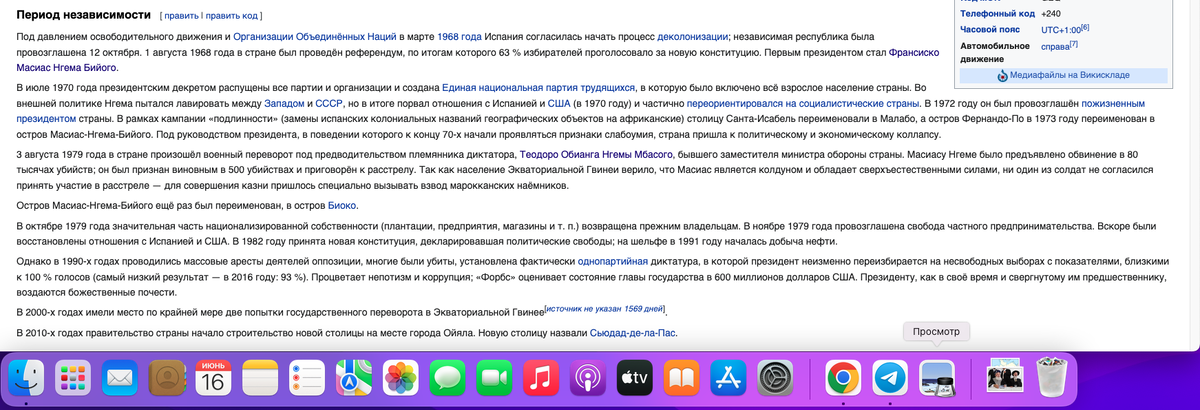The height and width of the screenshot is (410, 1200).
Task: Open 'Организации Объединённых Наций' link
Action: (317, 37)
